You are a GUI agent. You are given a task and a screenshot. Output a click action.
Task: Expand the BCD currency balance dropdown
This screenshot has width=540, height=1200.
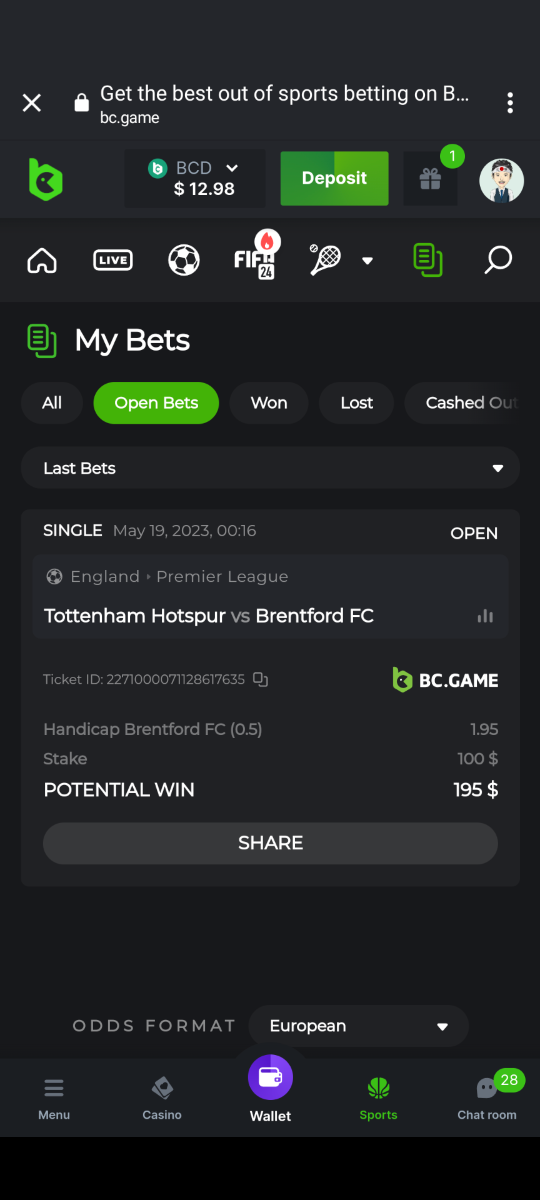(x=194, y=179)
